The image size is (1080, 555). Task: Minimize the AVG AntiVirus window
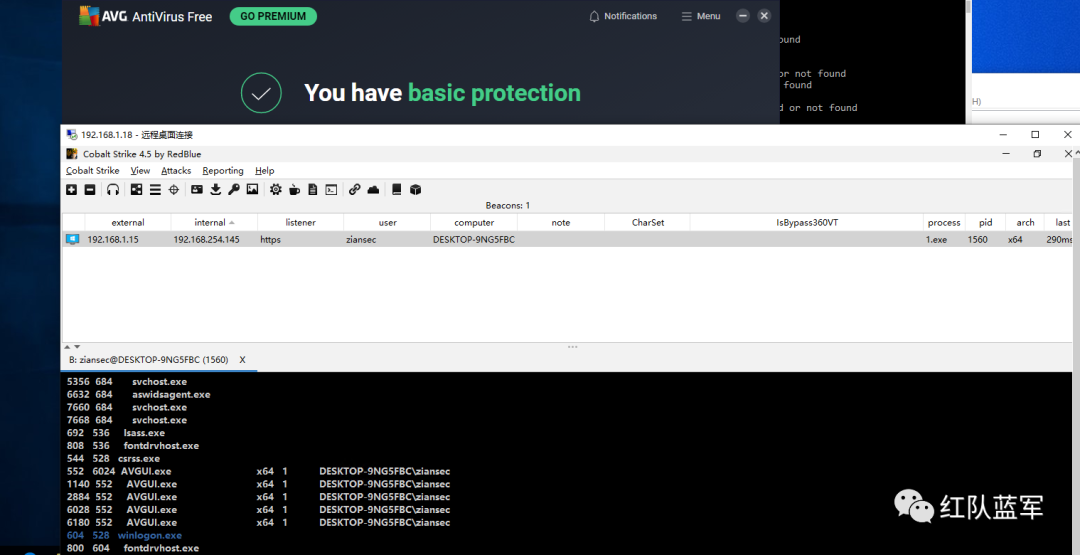coord(742,16)
